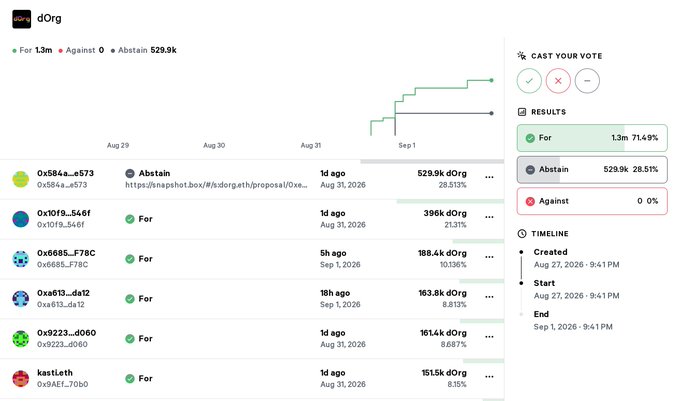
Task: Click the For legend entry showing 1.3m
Action: [x=33, y=50]
